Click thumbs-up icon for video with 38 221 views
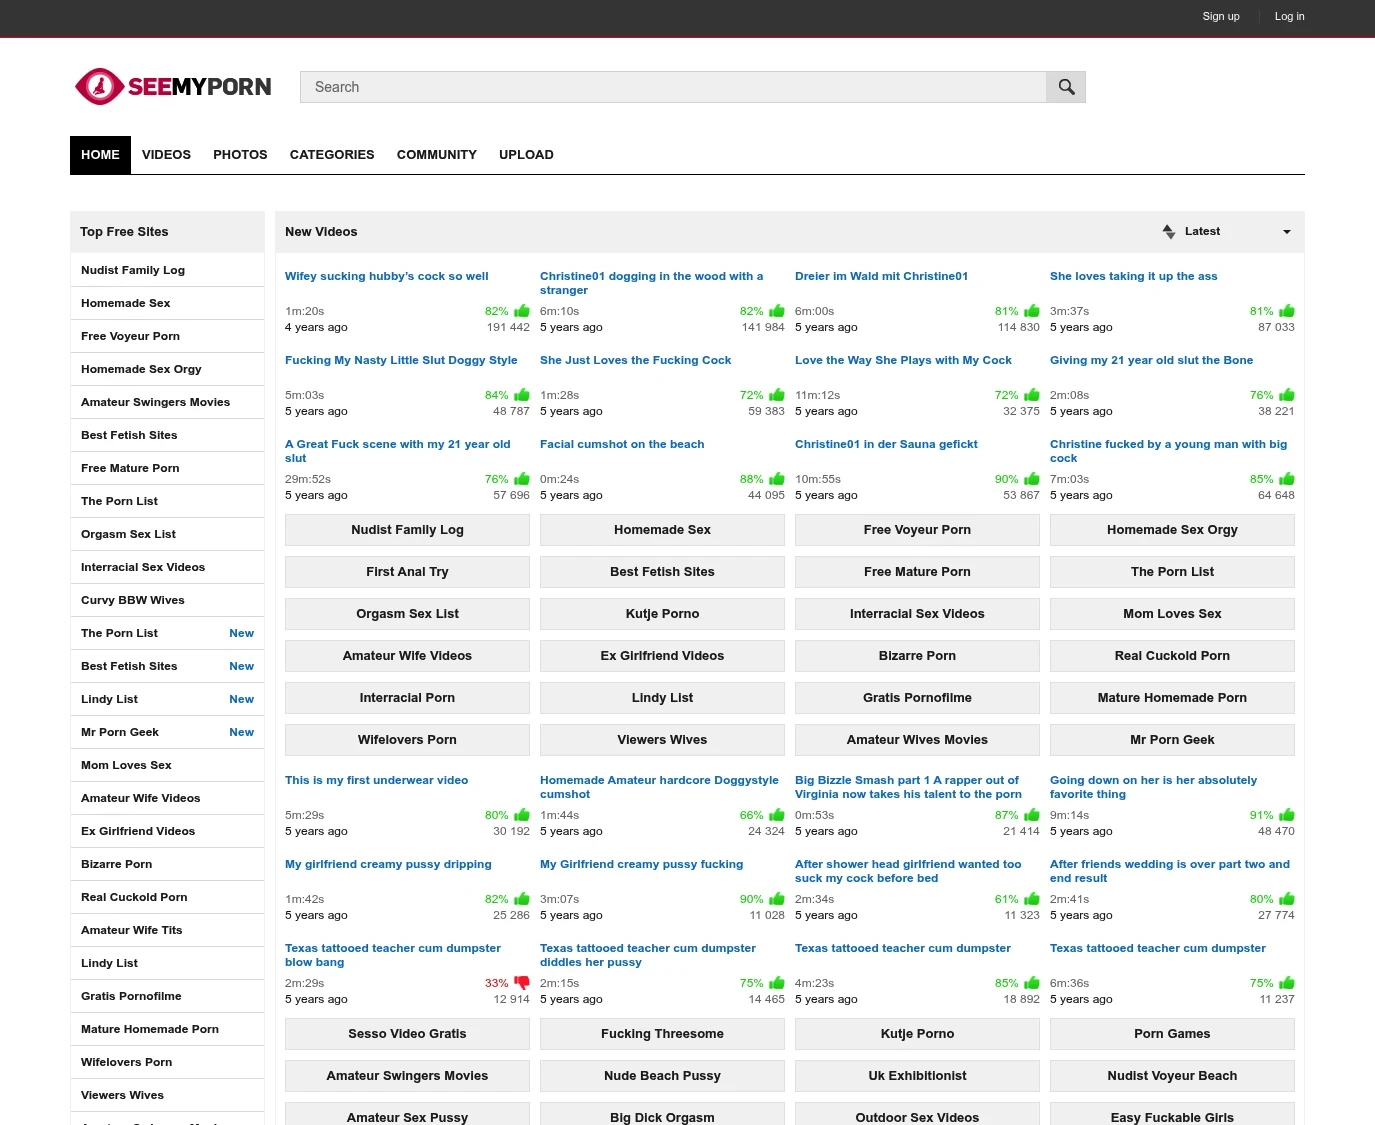The height and width of the screenshot is (1125, 1375). click(x=1287, y=395)
